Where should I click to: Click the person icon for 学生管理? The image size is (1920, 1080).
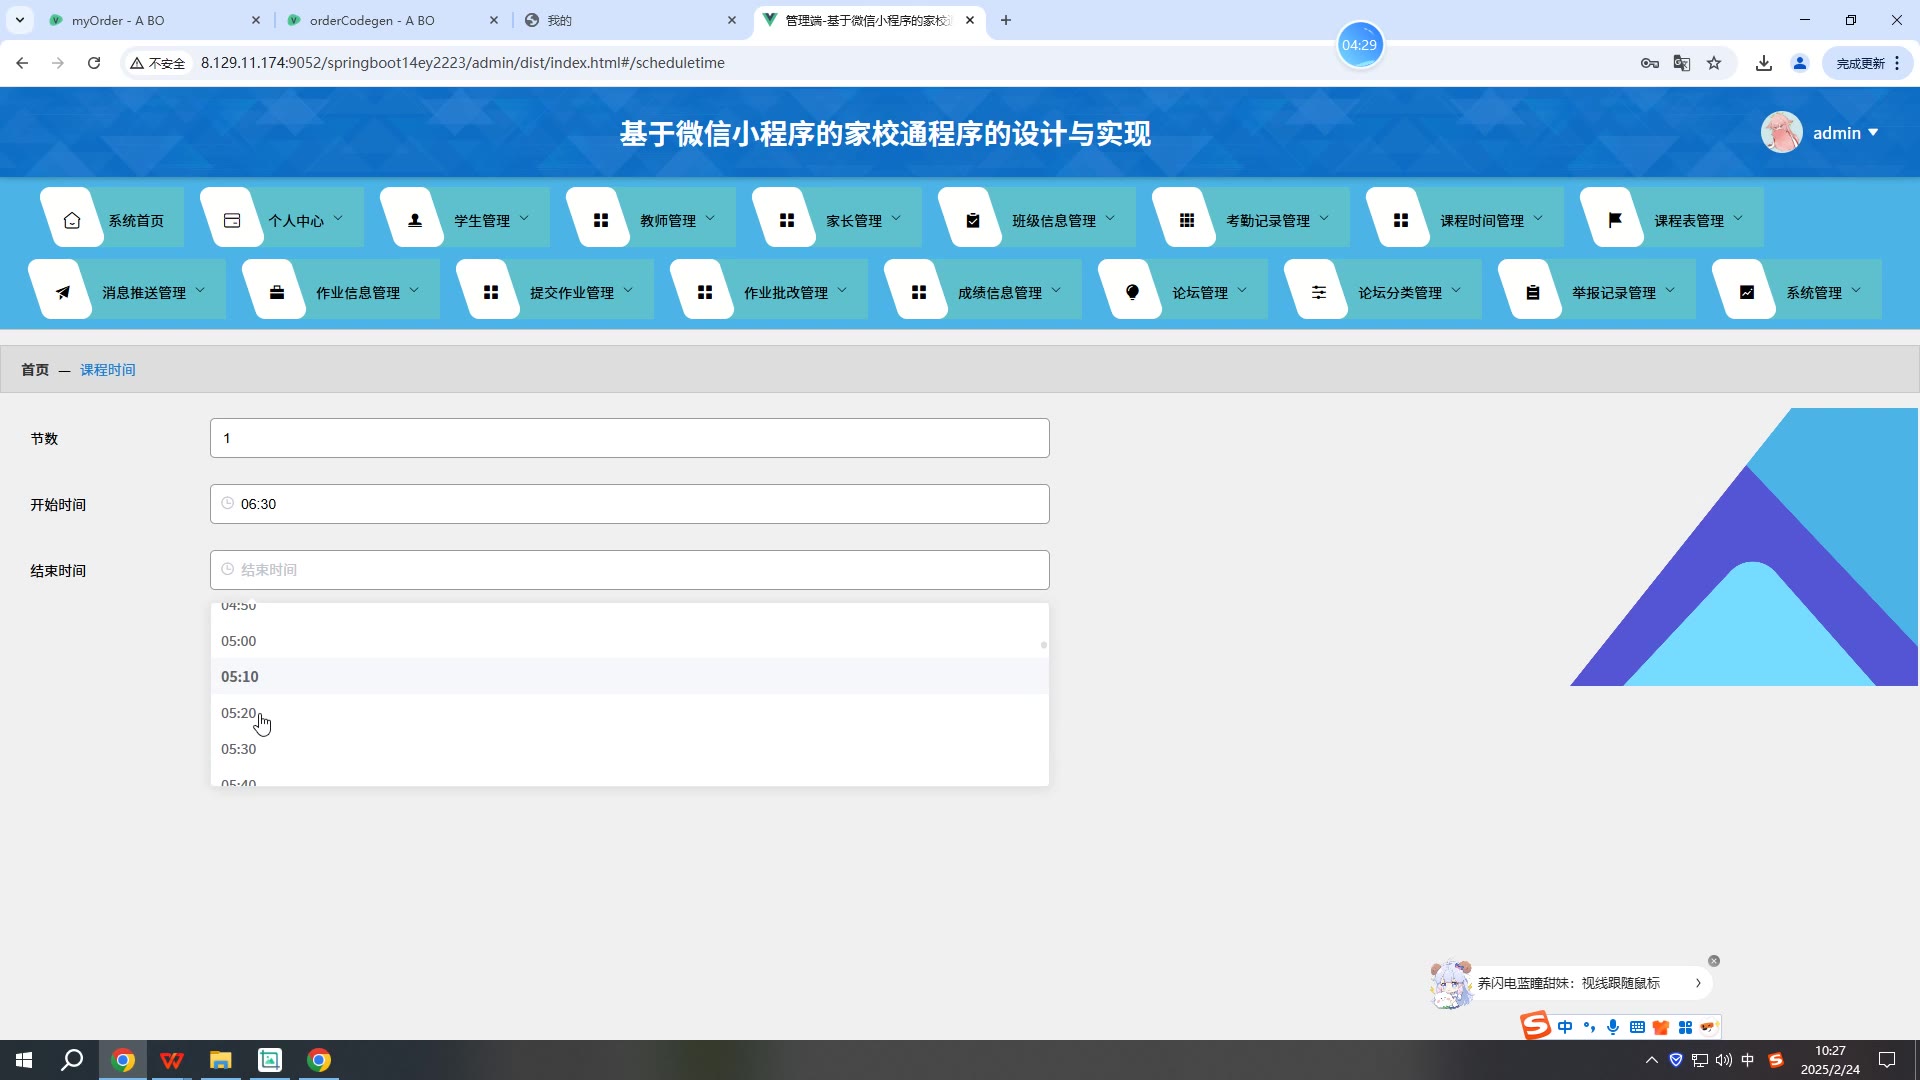(415, 221)
